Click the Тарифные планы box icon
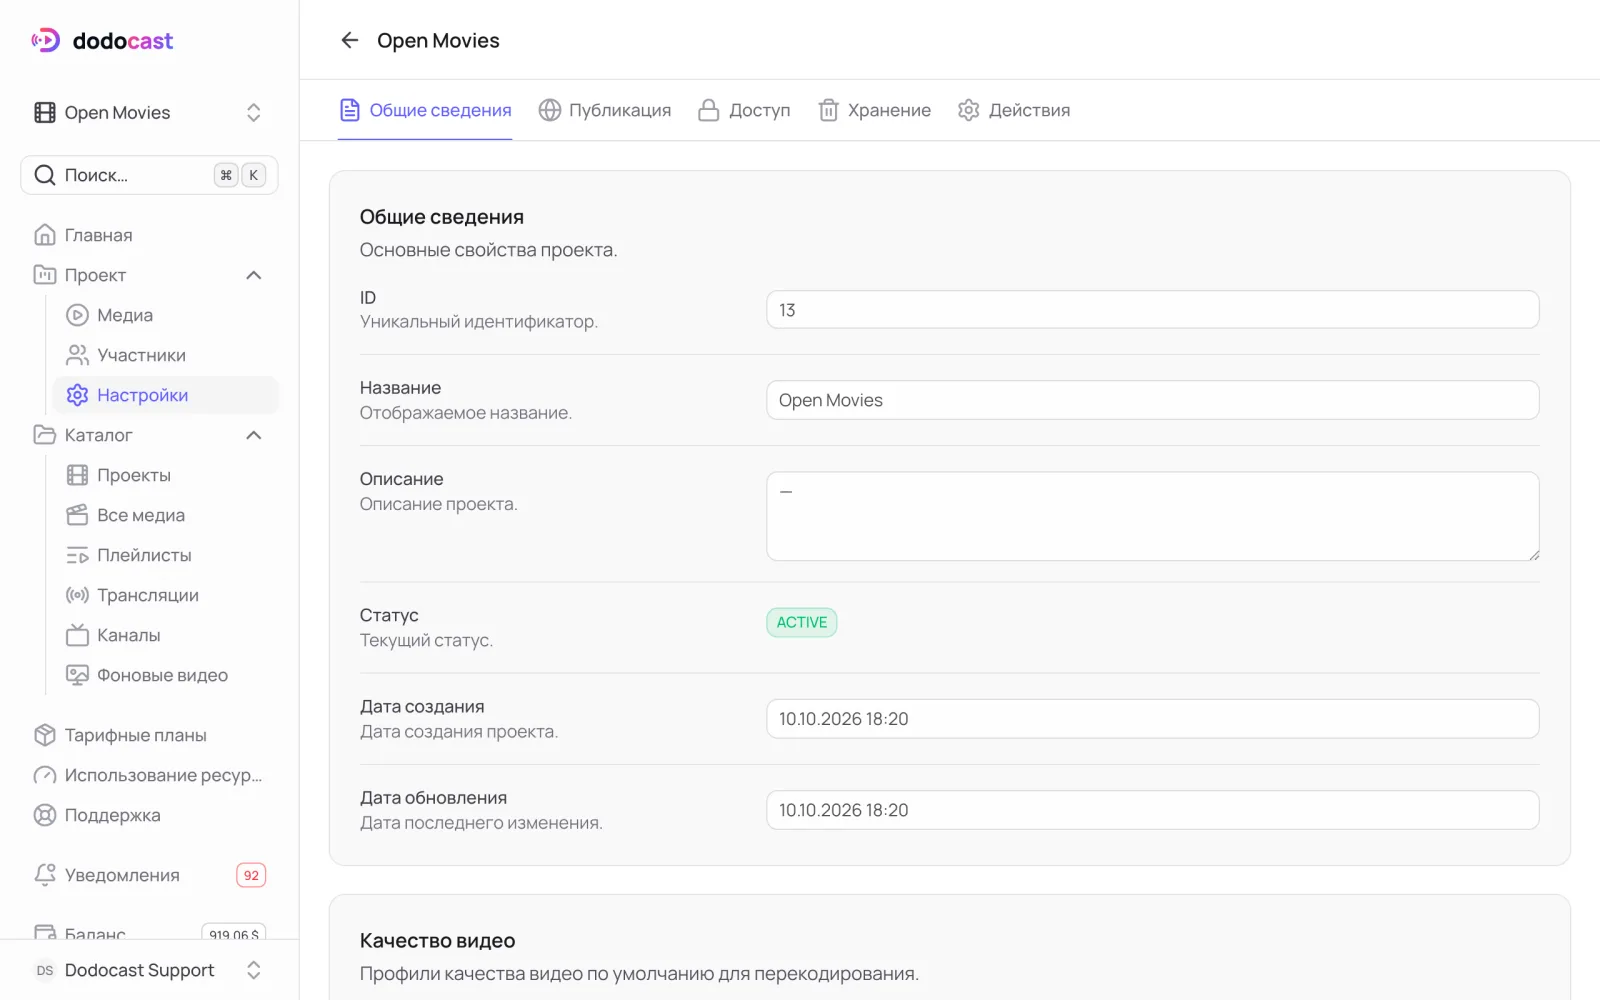This screenshot has width=1600, height=1000. tap(45, 735)
